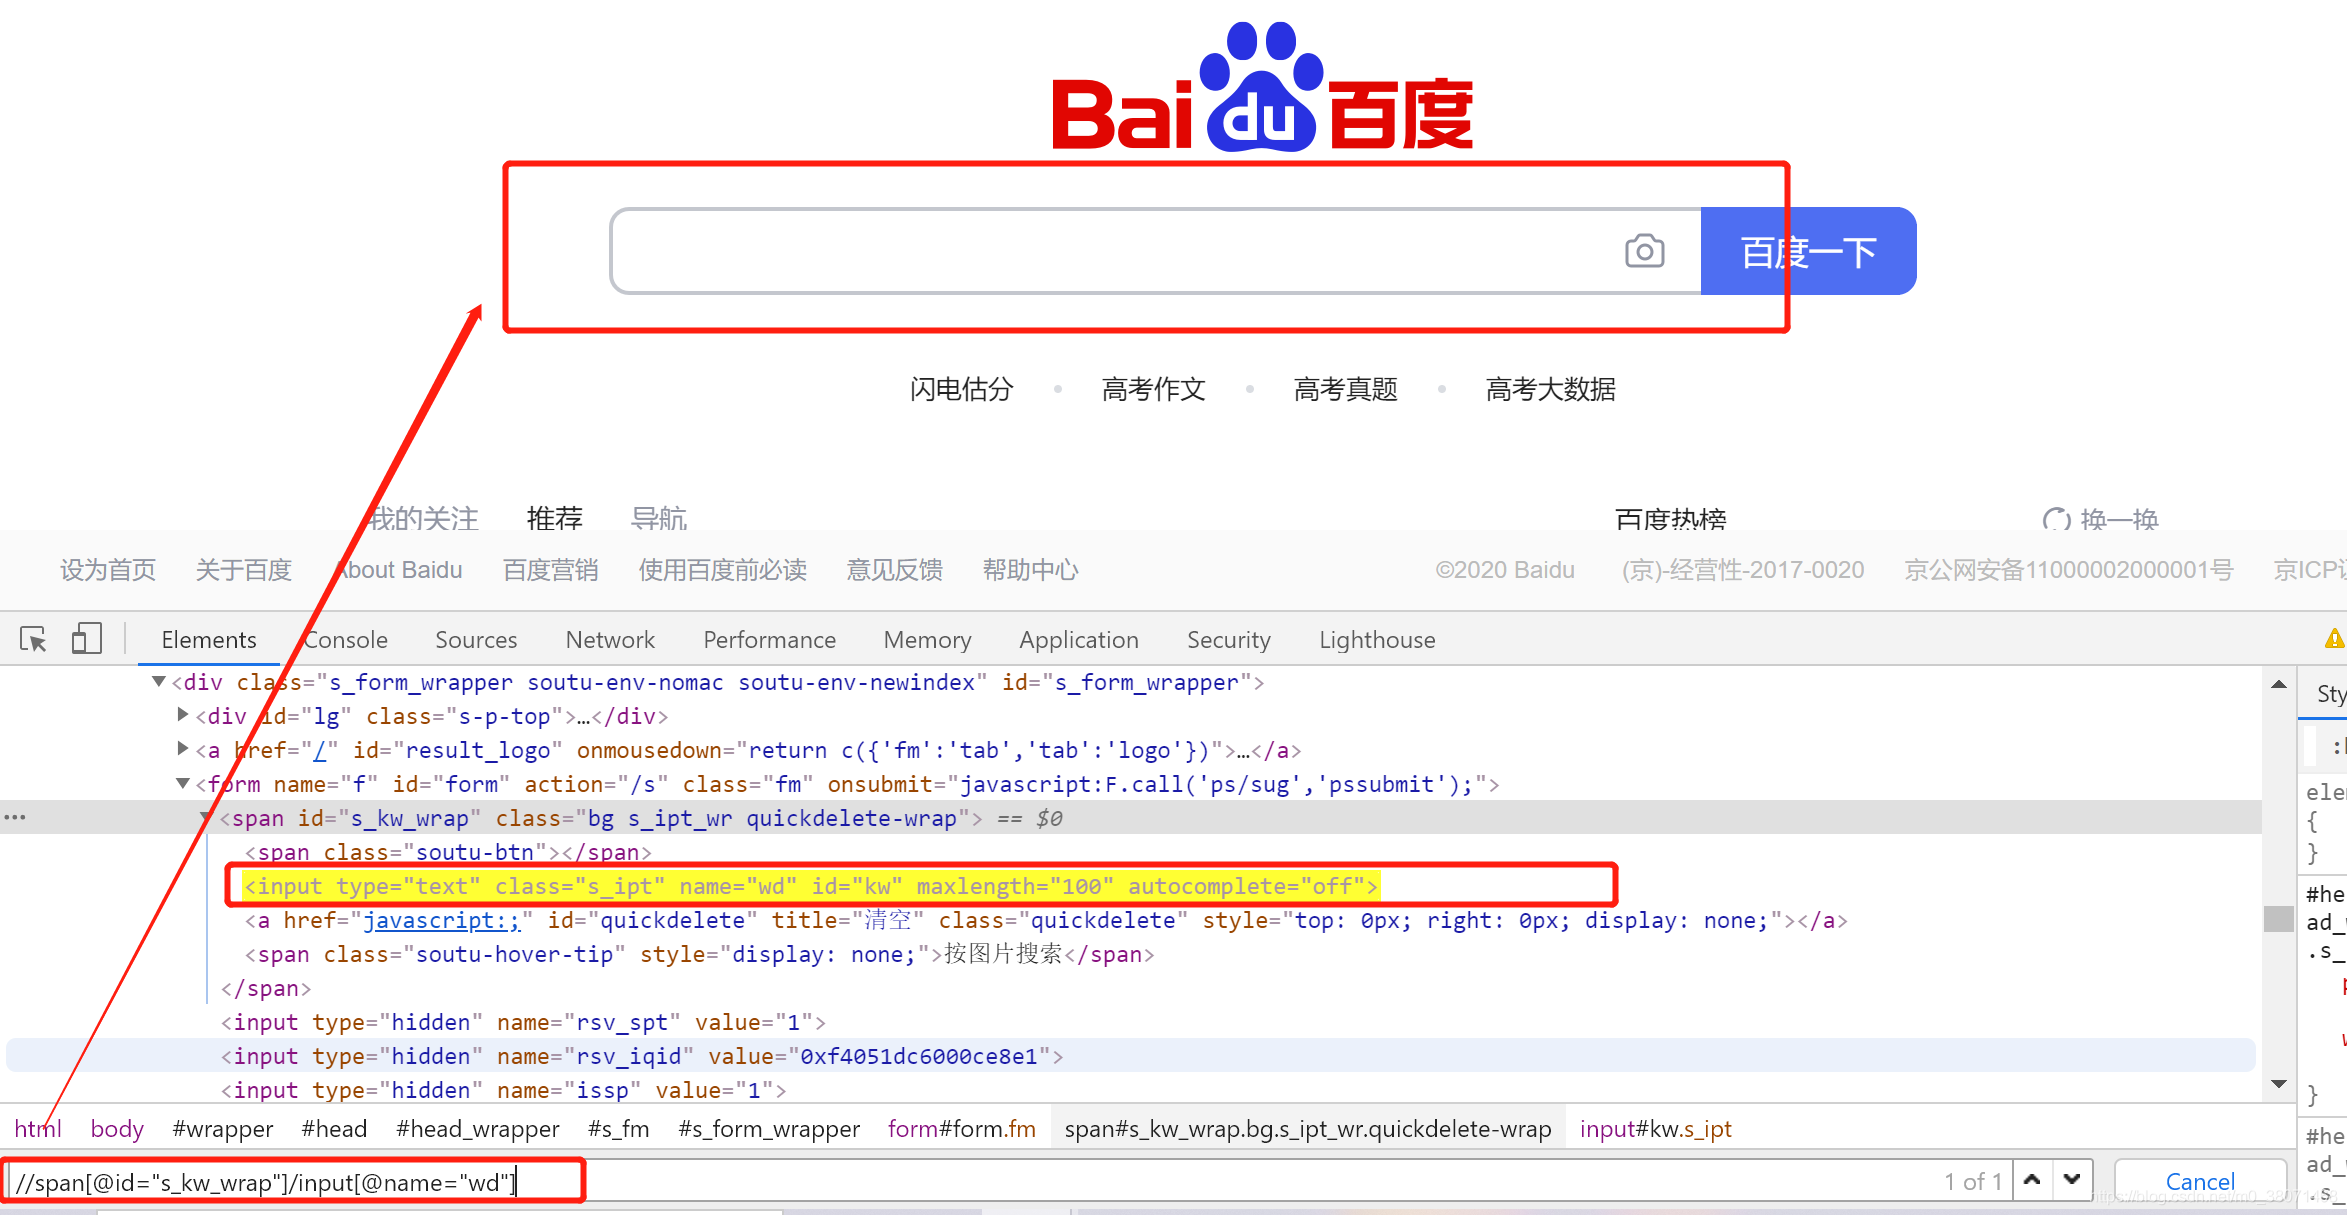Click the 京公网安备 registration link
This screenshot has width=2347, height=1215.
[x=2068, y=570]
